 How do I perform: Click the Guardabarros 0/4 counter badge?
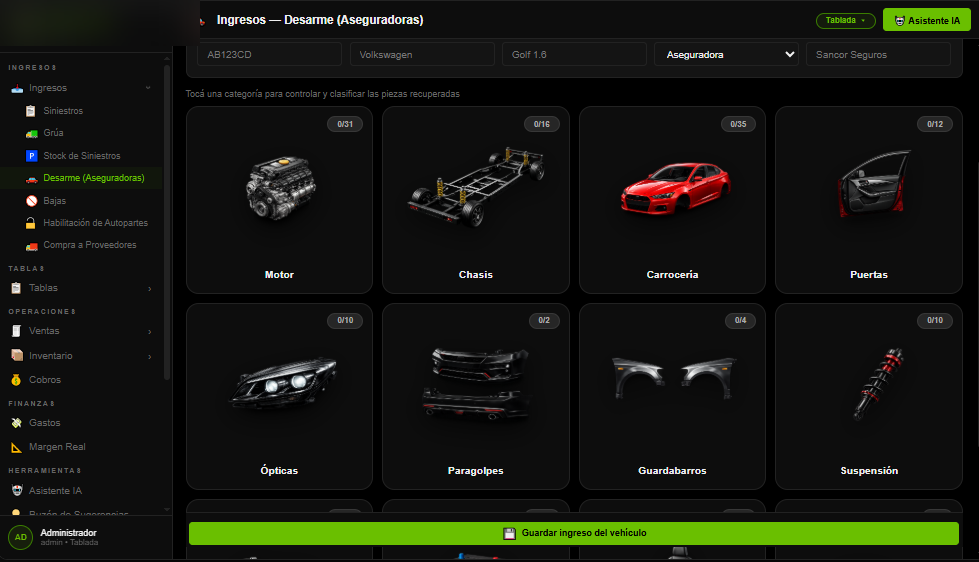point(740,320)
